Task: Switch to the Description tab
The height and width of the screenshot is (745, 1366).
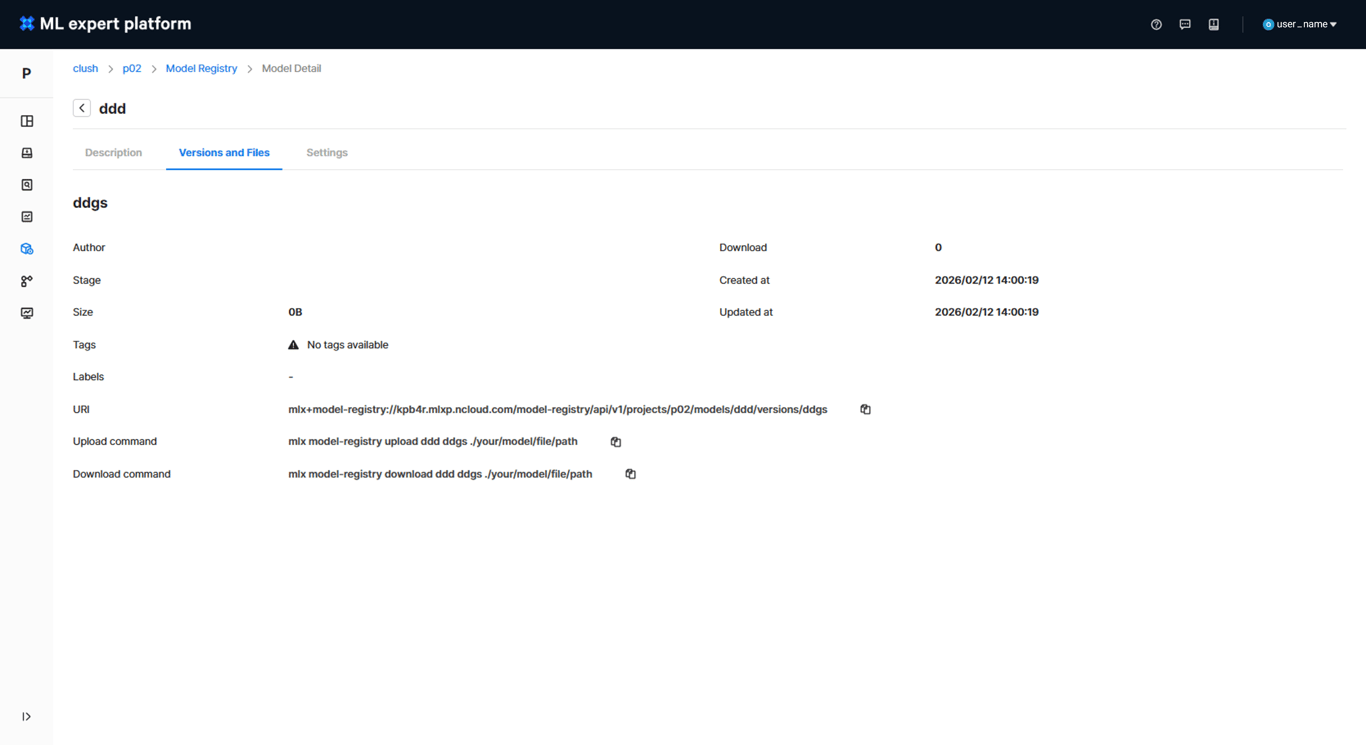Action: click(x=114, y=153)
